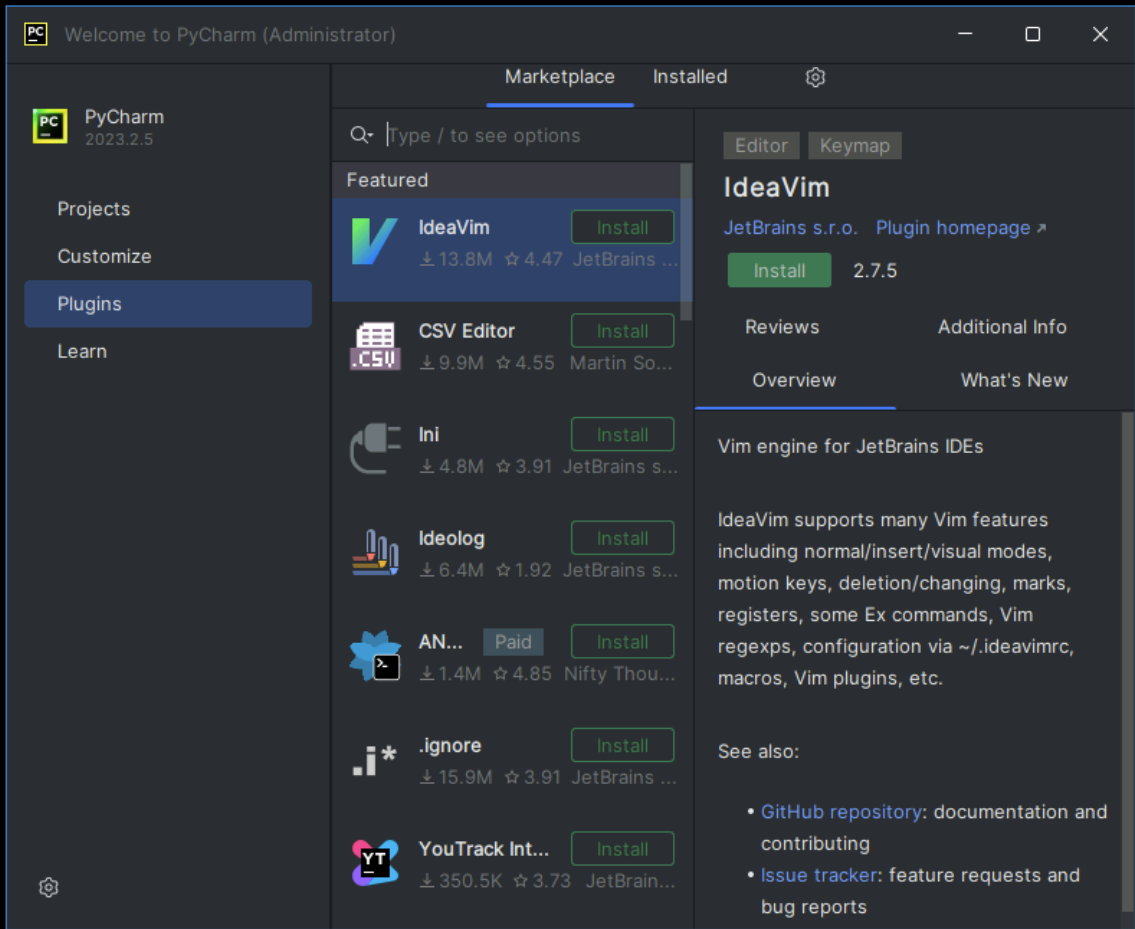Minimize the Welcome to PyCharm window
1135x929 pixels.
965,34
